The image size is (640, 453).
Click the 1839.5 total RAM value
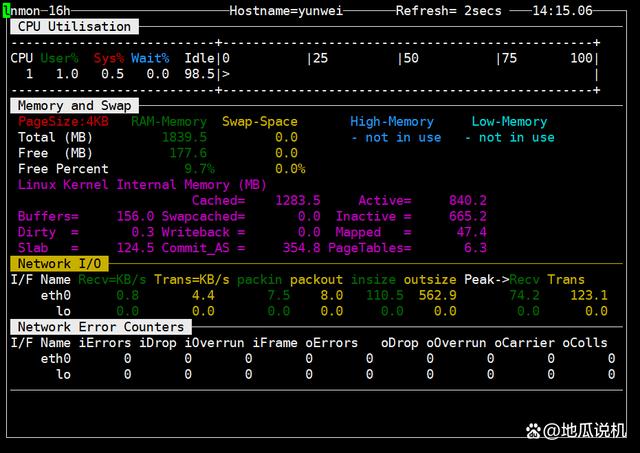(184, 137)
